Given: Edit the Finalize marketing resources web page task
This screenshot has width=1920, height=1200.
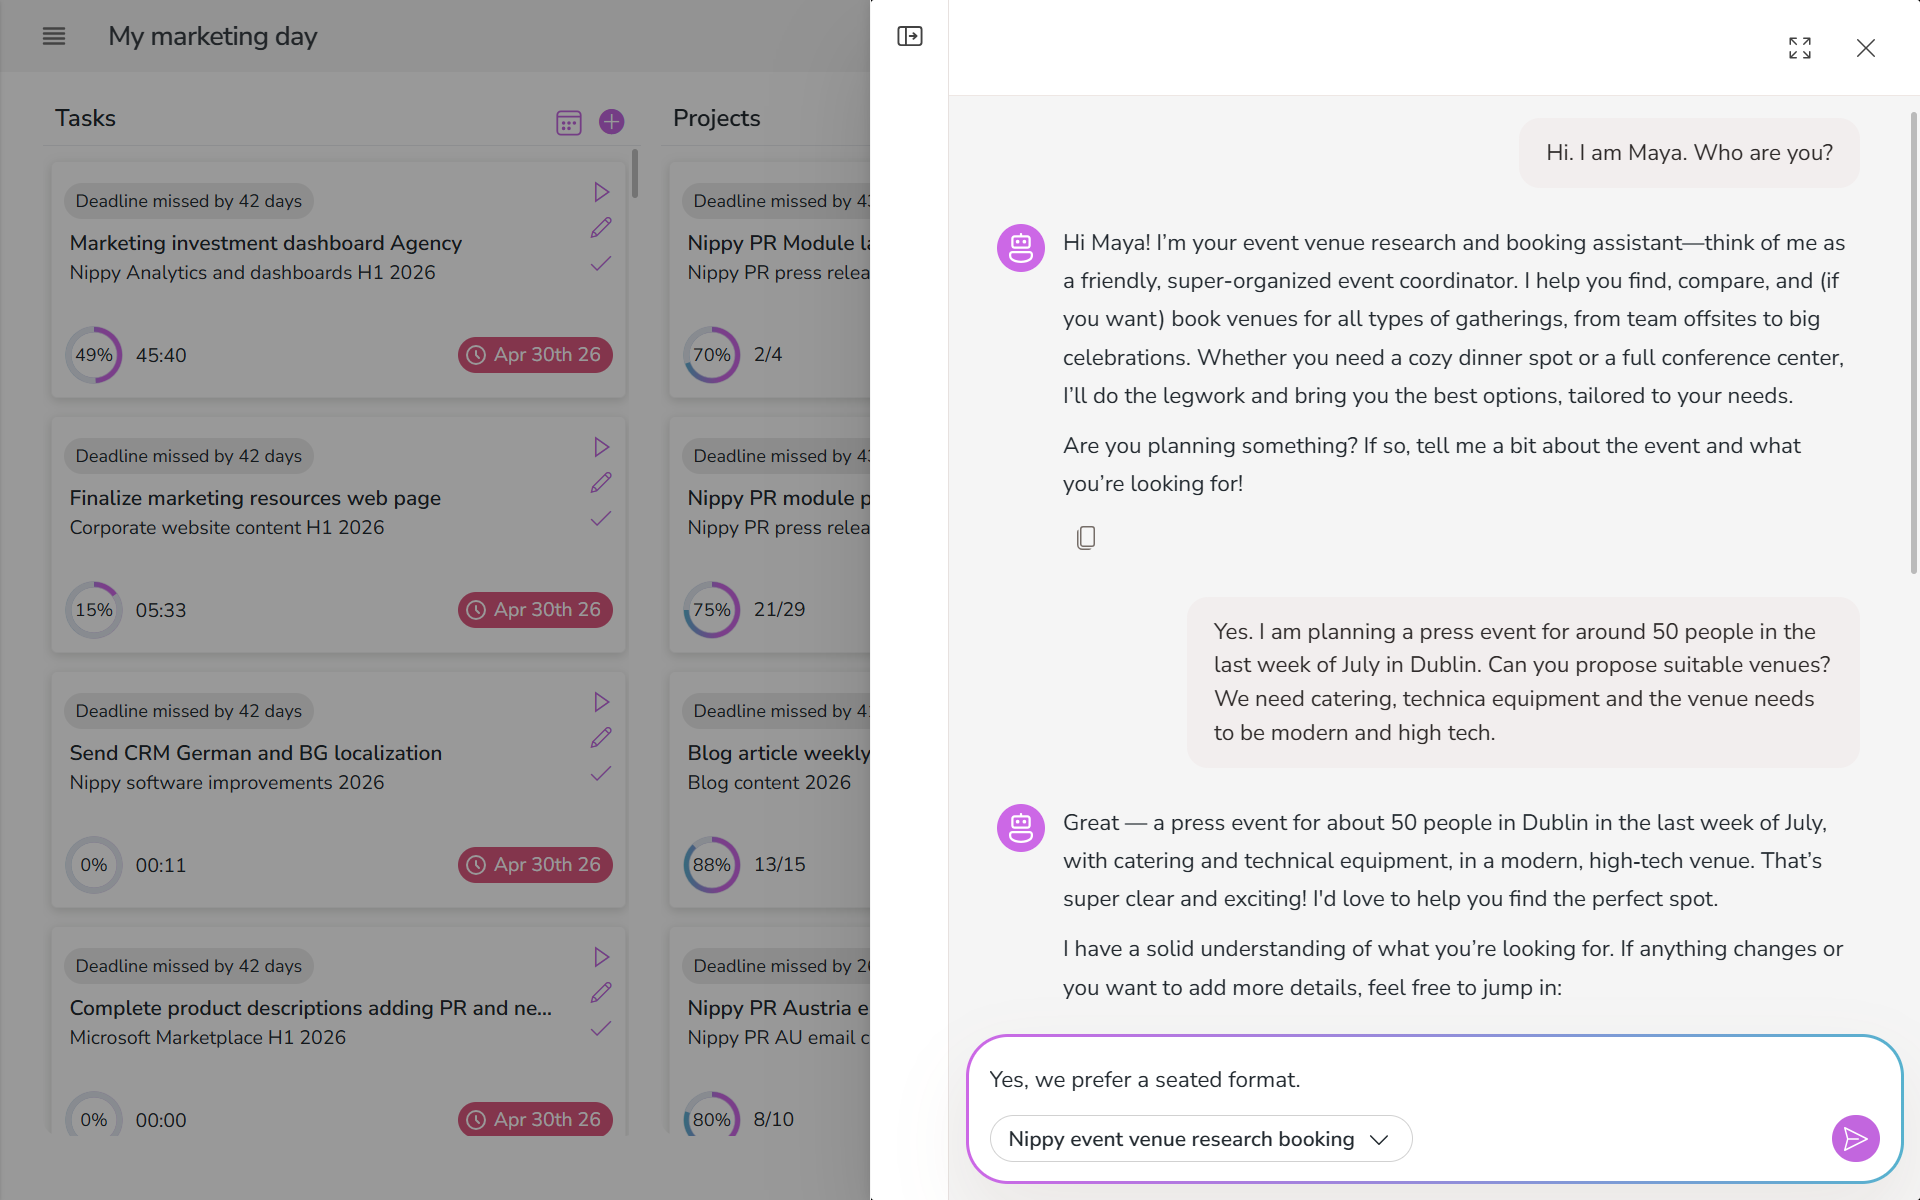Looking at the screenshot, I should 601,483.
